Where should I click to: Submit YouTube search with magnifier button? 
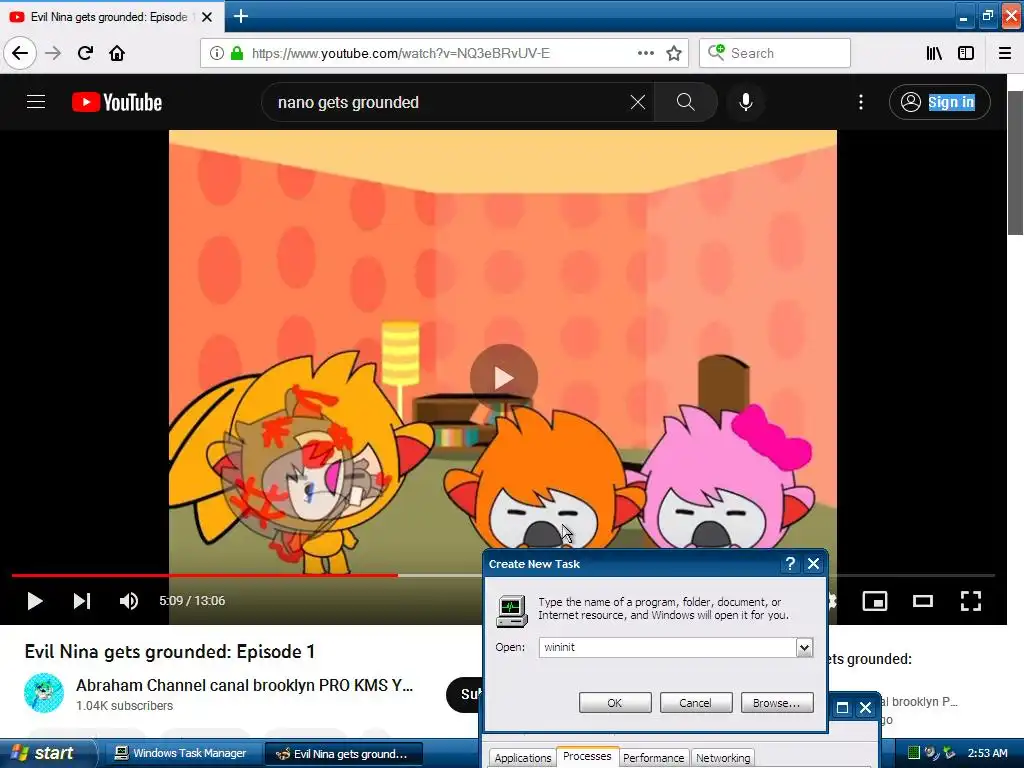pos(685,102)
